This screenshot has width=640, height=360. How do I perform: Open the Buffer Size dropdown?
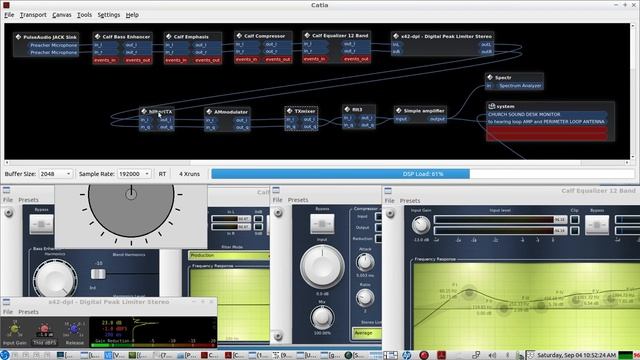point(56,174)
